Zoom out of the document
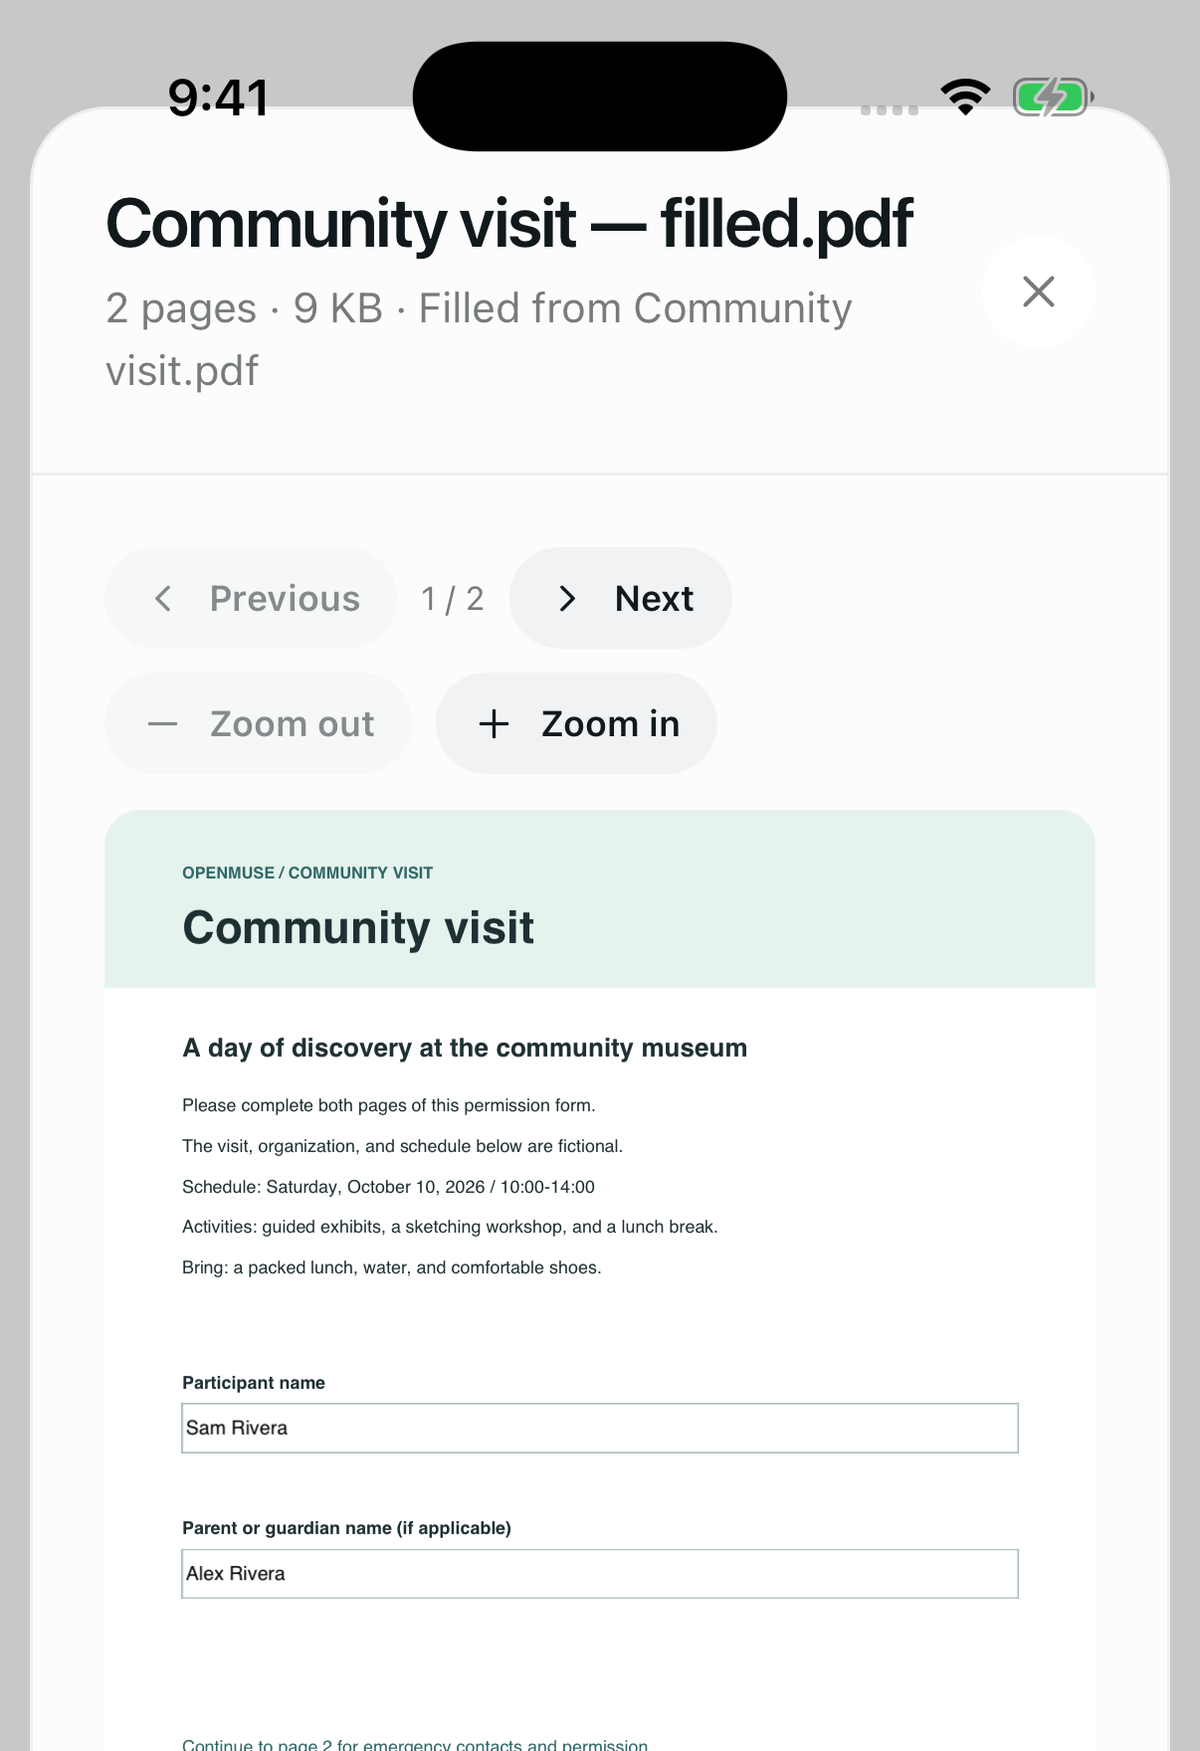The height and width of the screenshot is (1751, 1200). tap(258, 723)
